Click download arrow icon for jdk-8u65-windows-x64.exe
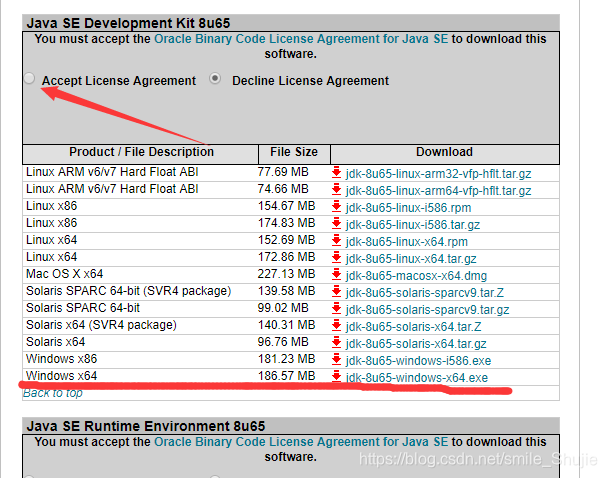Screen dimensions: 607x478 pos(336,376)
